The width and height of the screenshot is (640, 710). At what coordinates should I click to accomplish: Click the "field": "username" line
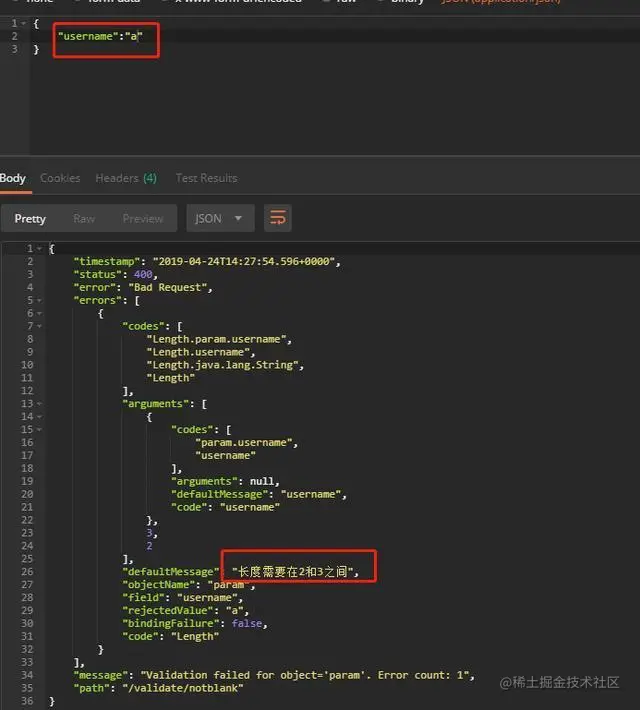click(183, 598)
